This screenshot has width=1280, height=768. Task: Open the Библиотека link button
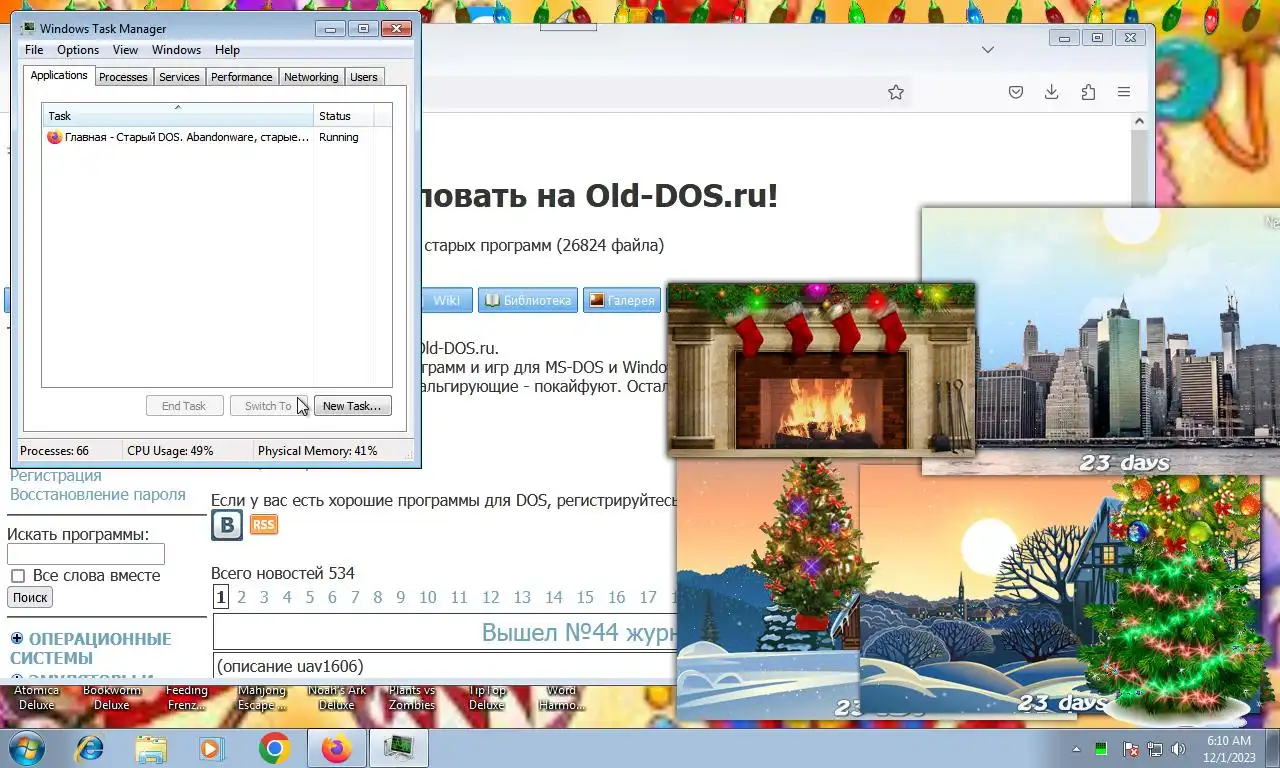pos(527,300)
